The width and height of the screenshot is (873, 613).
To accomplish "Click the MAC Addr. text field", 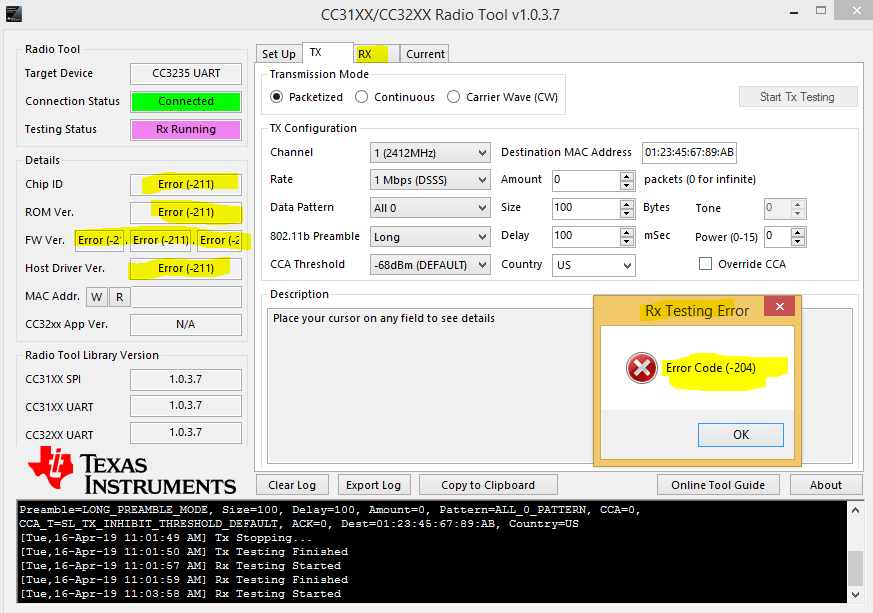I will pyautogui.click(x=187, y=297).
